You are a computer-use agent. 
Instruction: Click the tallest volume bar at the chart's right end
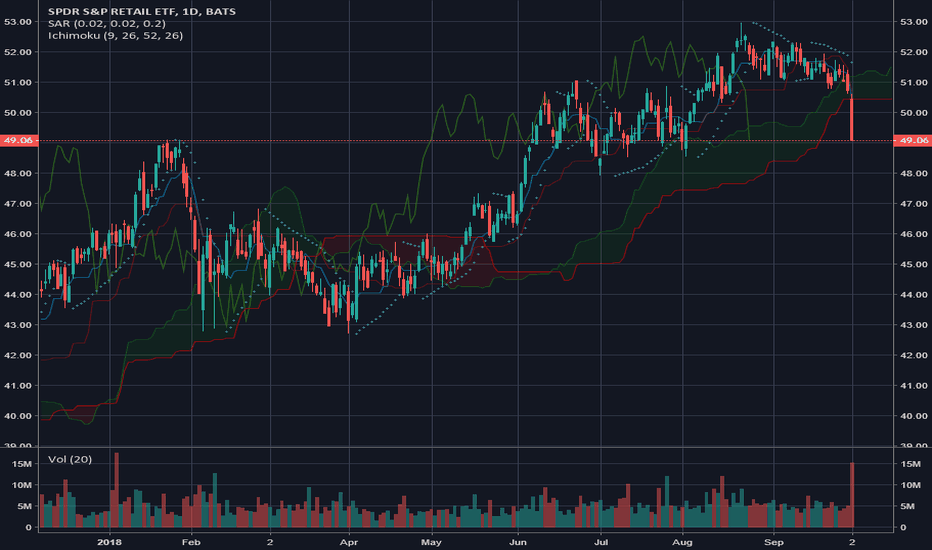click(852, 495)
